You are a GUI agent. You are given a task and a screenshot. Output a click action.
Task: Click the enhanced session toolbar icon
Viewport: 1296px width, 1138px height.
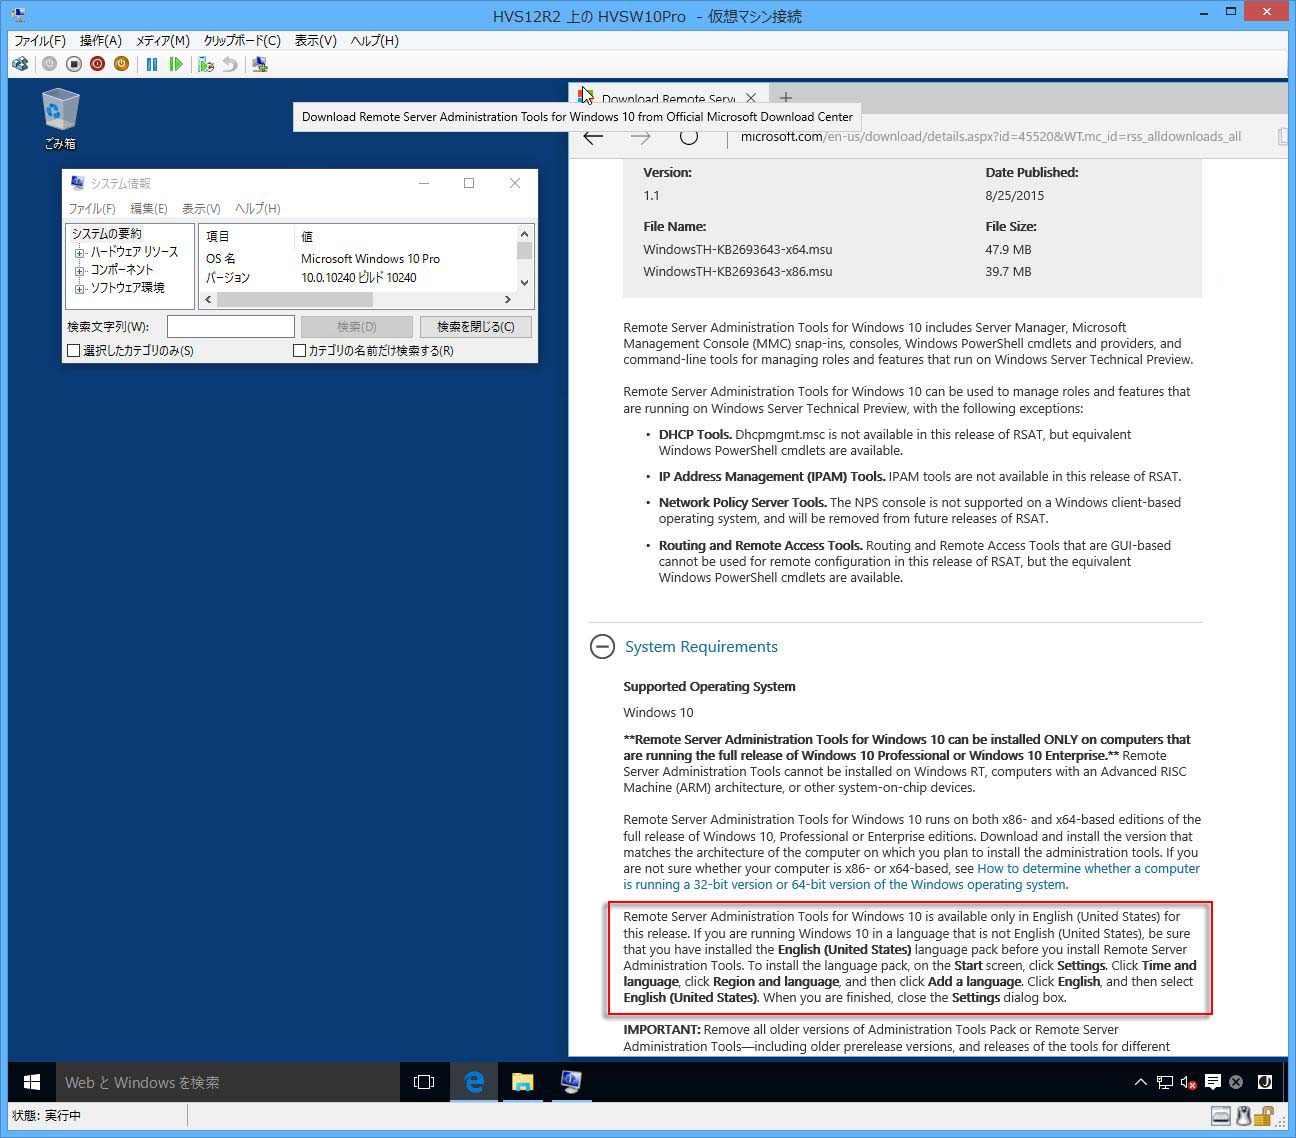tap(260, 64)
